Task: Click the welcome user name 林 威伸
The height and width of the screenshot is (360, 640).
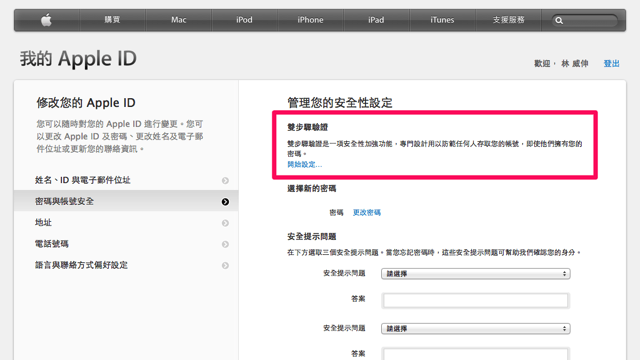Action: [x=575, y=64]
